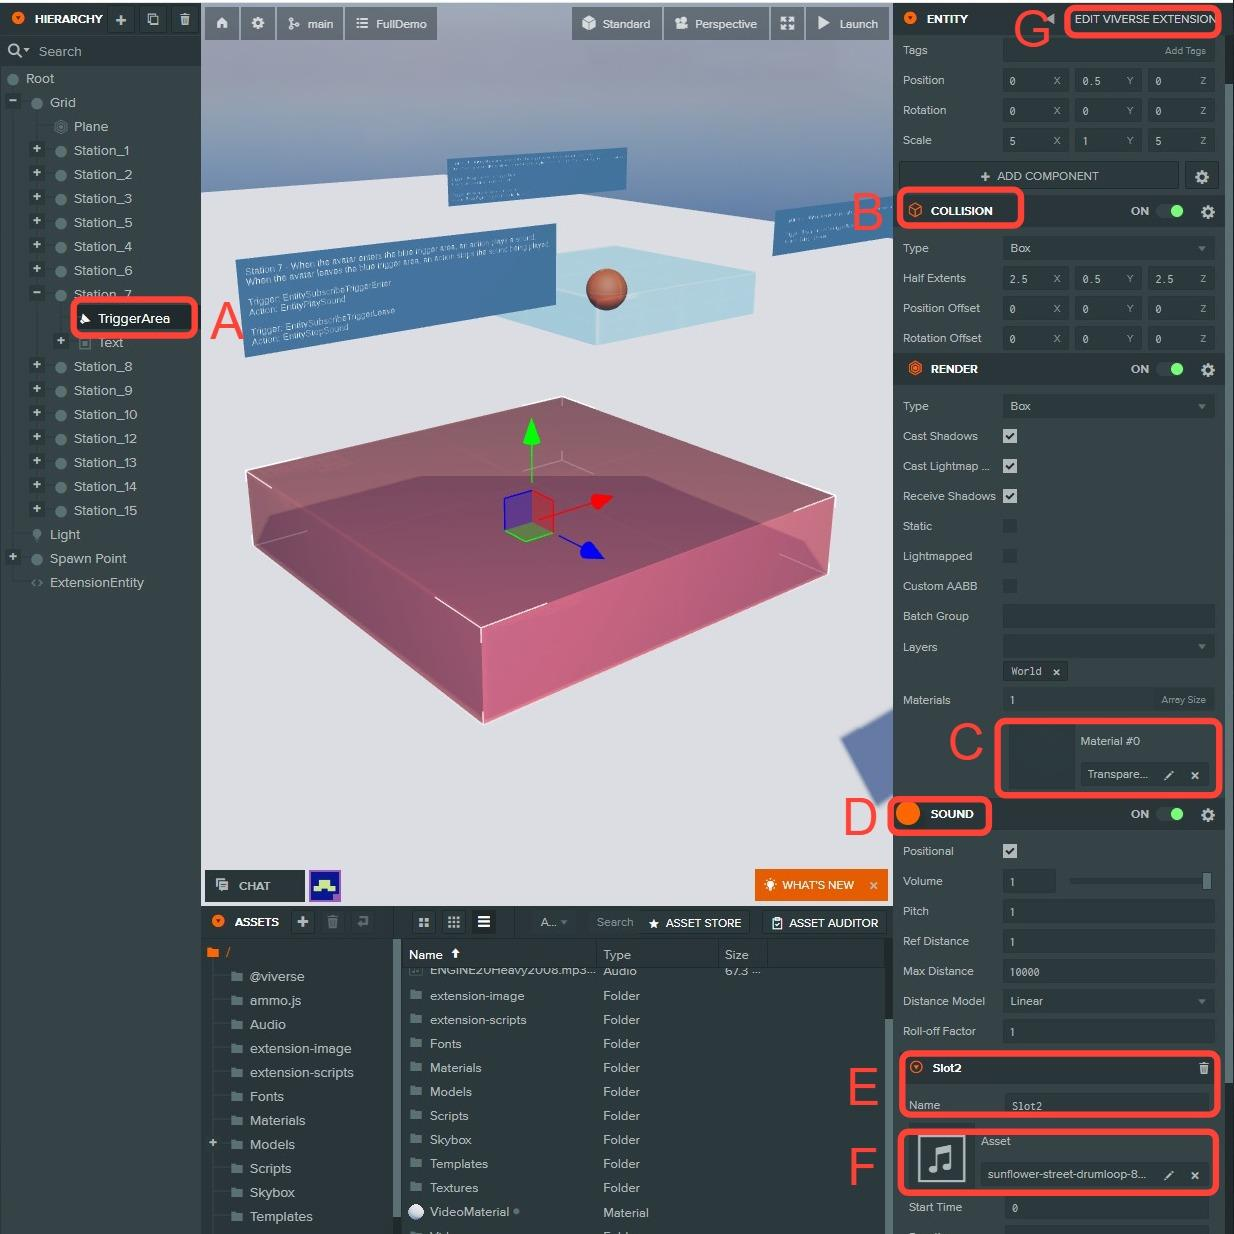Uncheck the Cast Shadows checkbox
Viewport: 1234px width, 1234px height.
tap(1010, 436)
